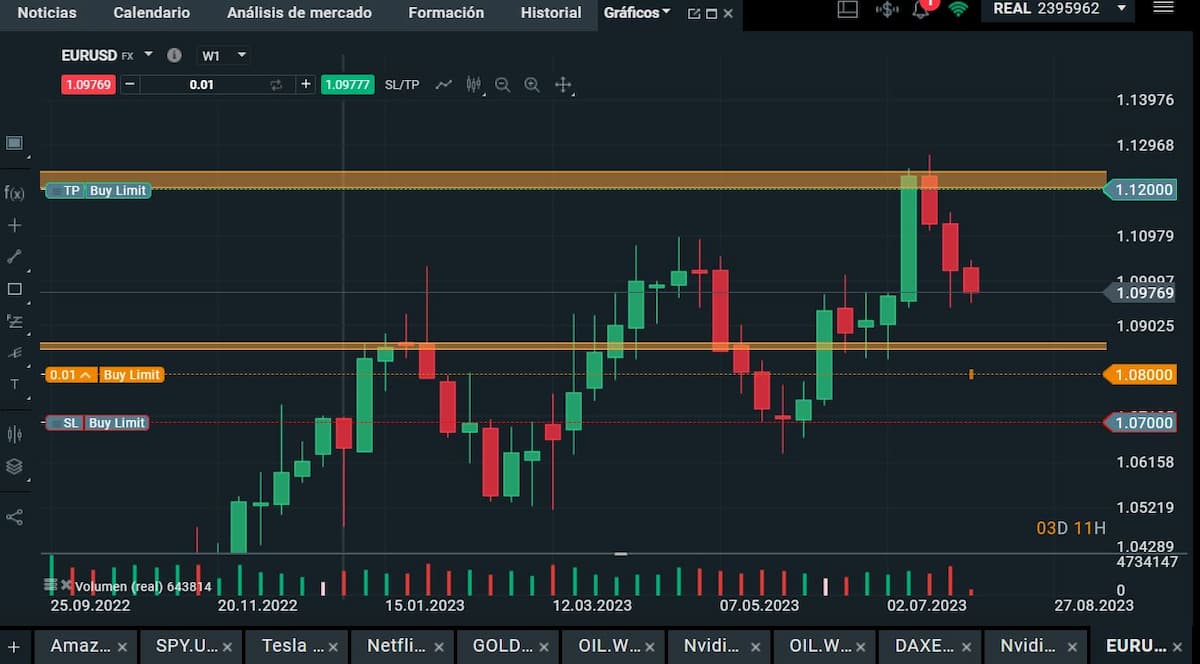Zoom in the chart with magnifier plus
Screen dimensions: 1200x664
(x=532, y=85)
